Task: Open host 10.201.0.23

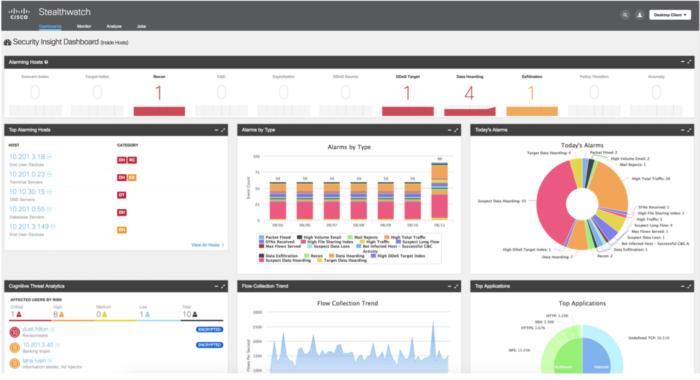Action: point(27,174)
